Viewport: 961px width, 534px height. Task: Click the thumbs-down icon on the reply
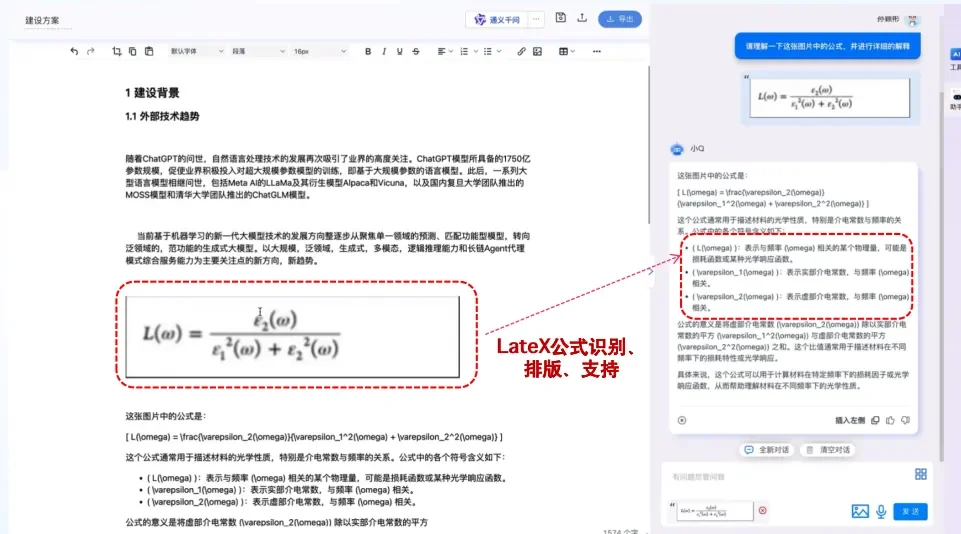coord(904,421)
